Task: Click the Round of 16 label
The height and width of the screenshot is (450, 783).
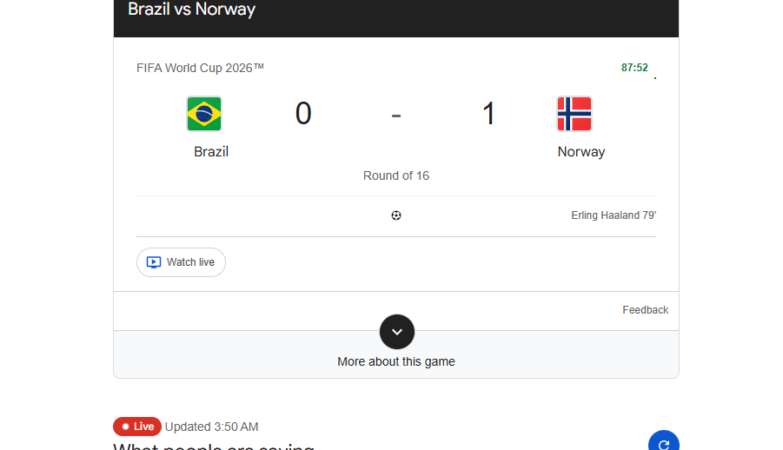Action: (x=396, y=176)
